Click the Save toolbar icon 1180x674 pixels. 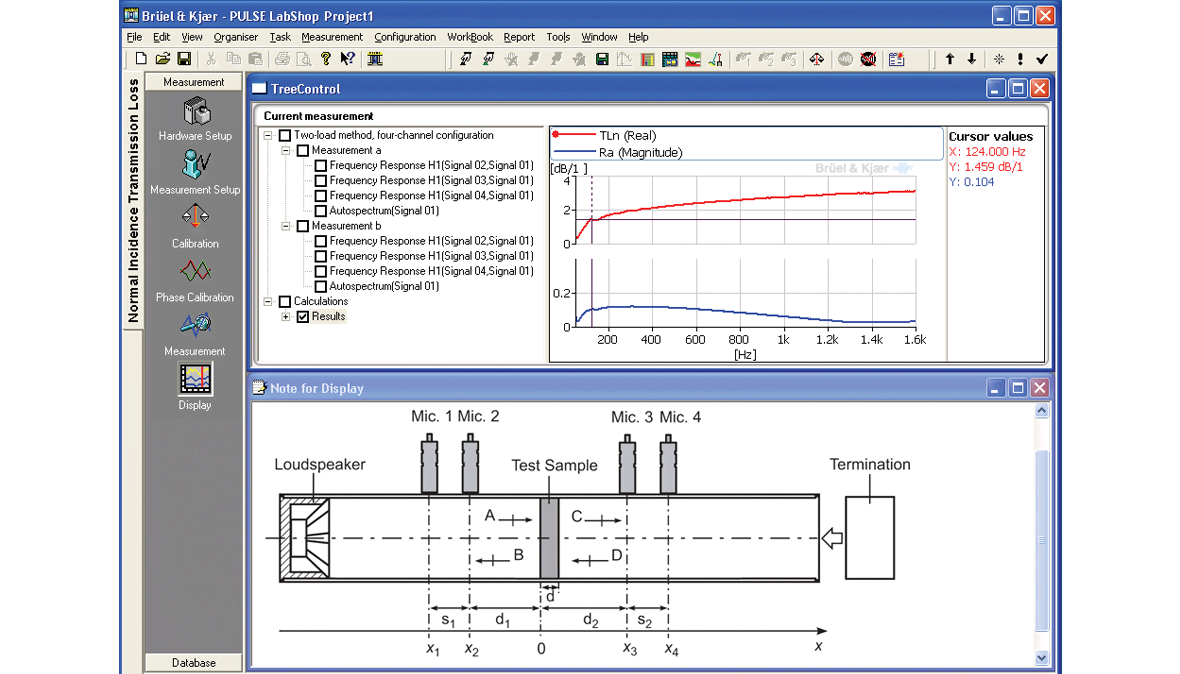coord(184,60)
